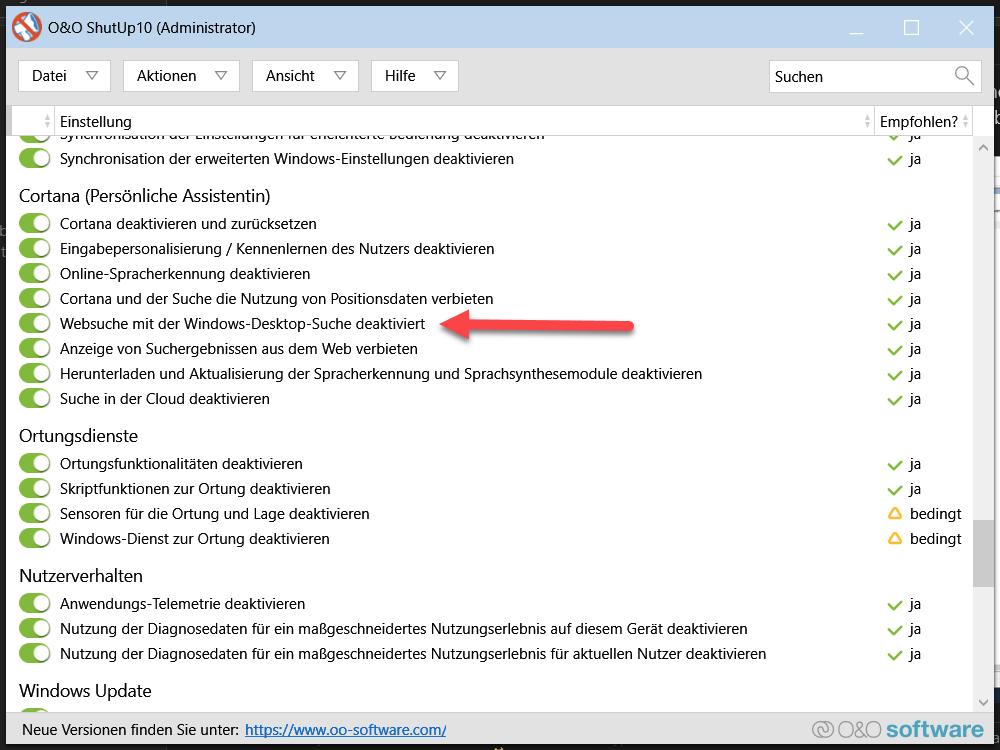Toggle Synchronisation der erweiterten Windows-Einstellungen

click(x=34, y=158)
